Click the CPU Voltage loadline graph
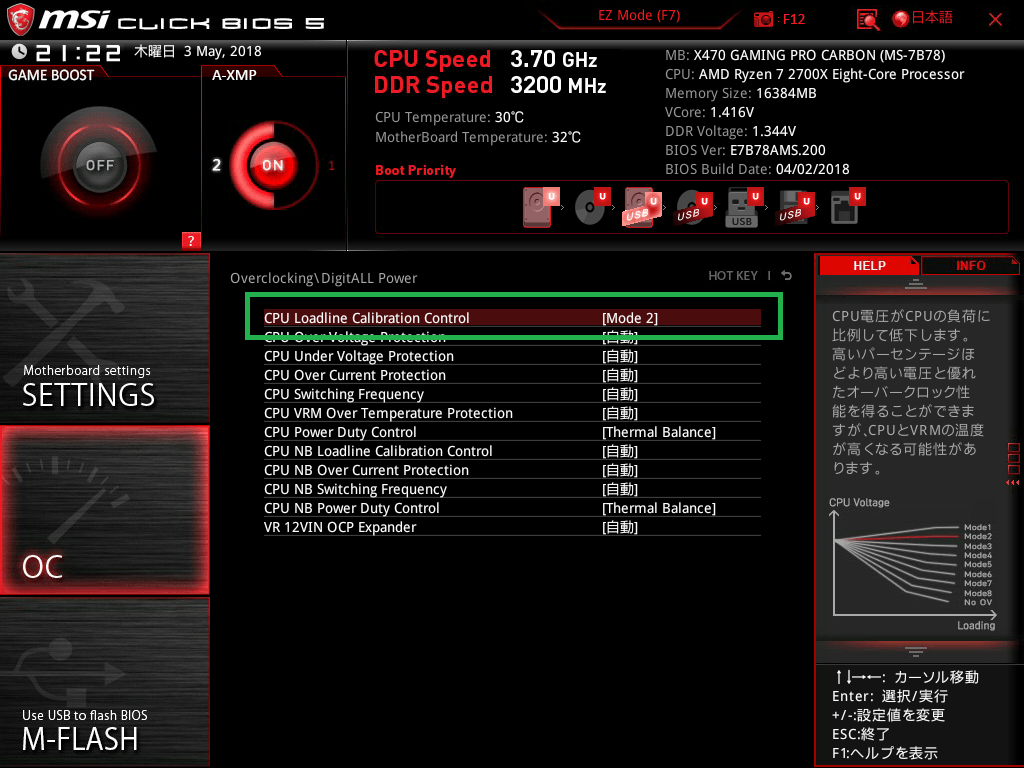The width and height of the screenshot is (1024, 768). [913, 565]
